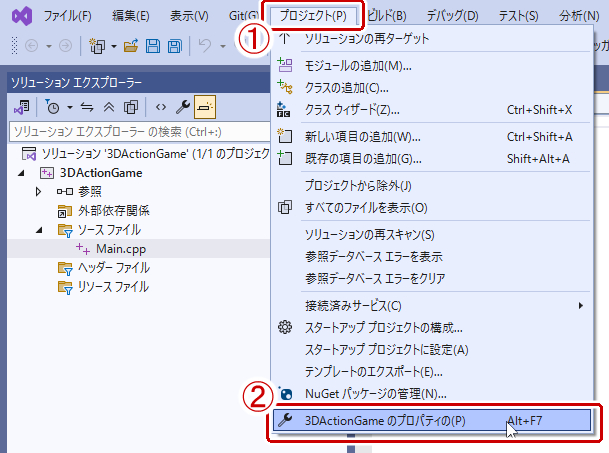Expand the 参照 tree node
The height and width of the screenshot is (453, 609).
[38, 192]
